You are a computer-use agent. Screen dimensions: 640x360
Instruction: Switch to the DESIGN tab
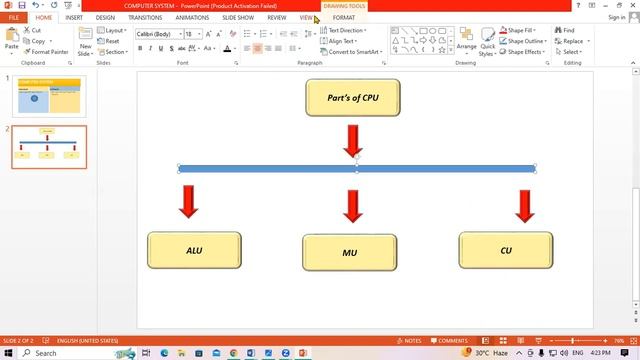[x=105, y=18]
